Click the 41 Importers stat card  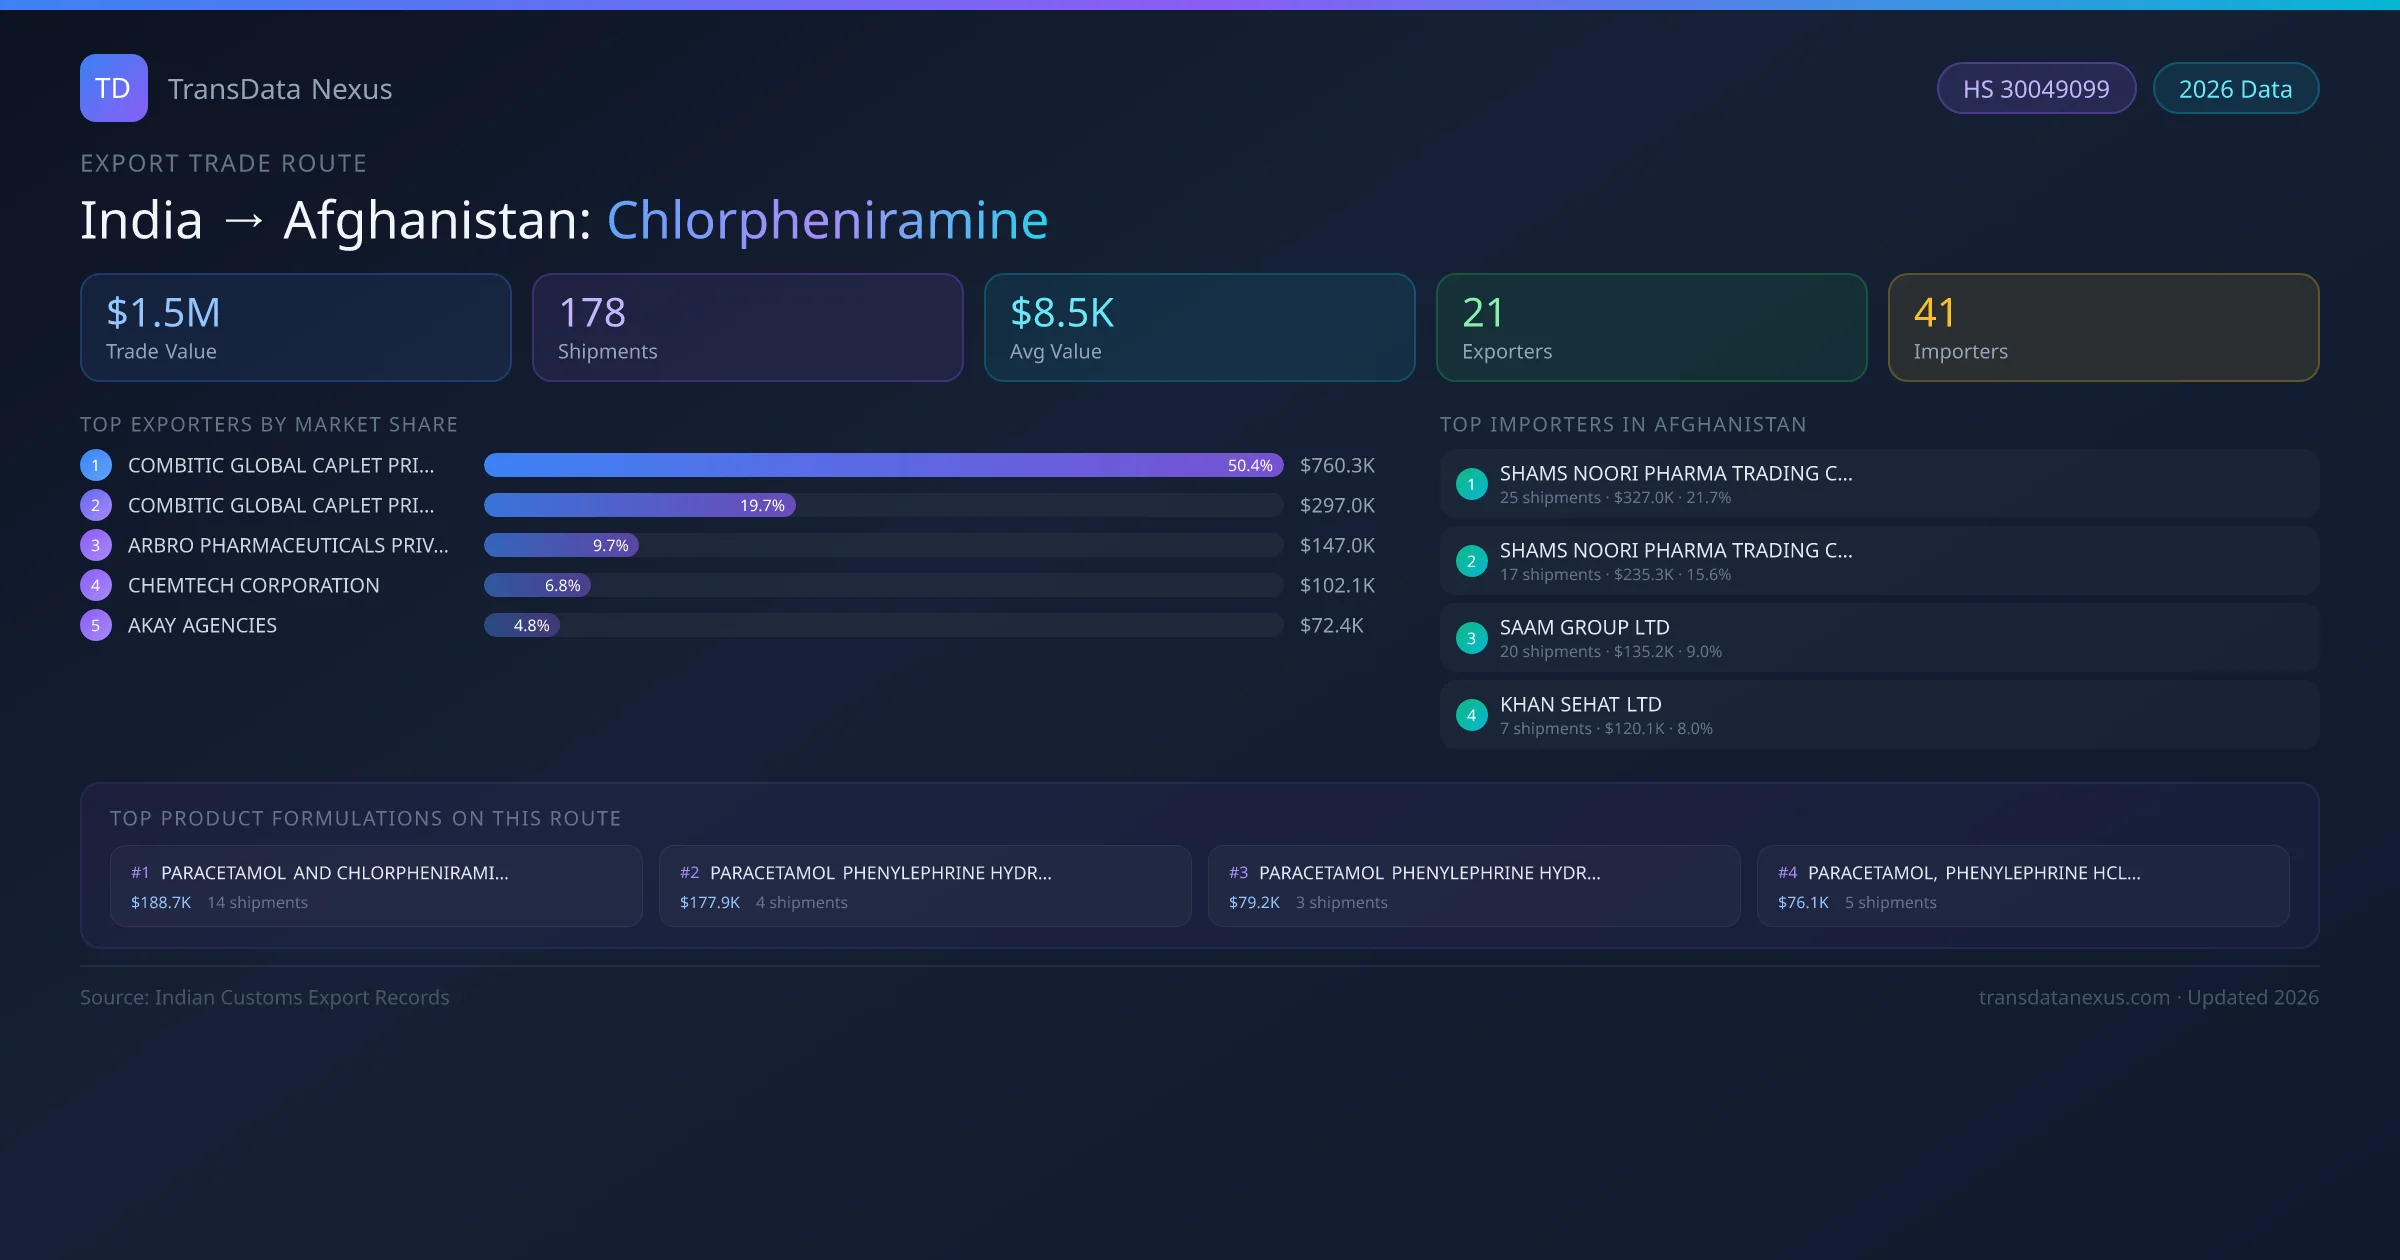2103,327
